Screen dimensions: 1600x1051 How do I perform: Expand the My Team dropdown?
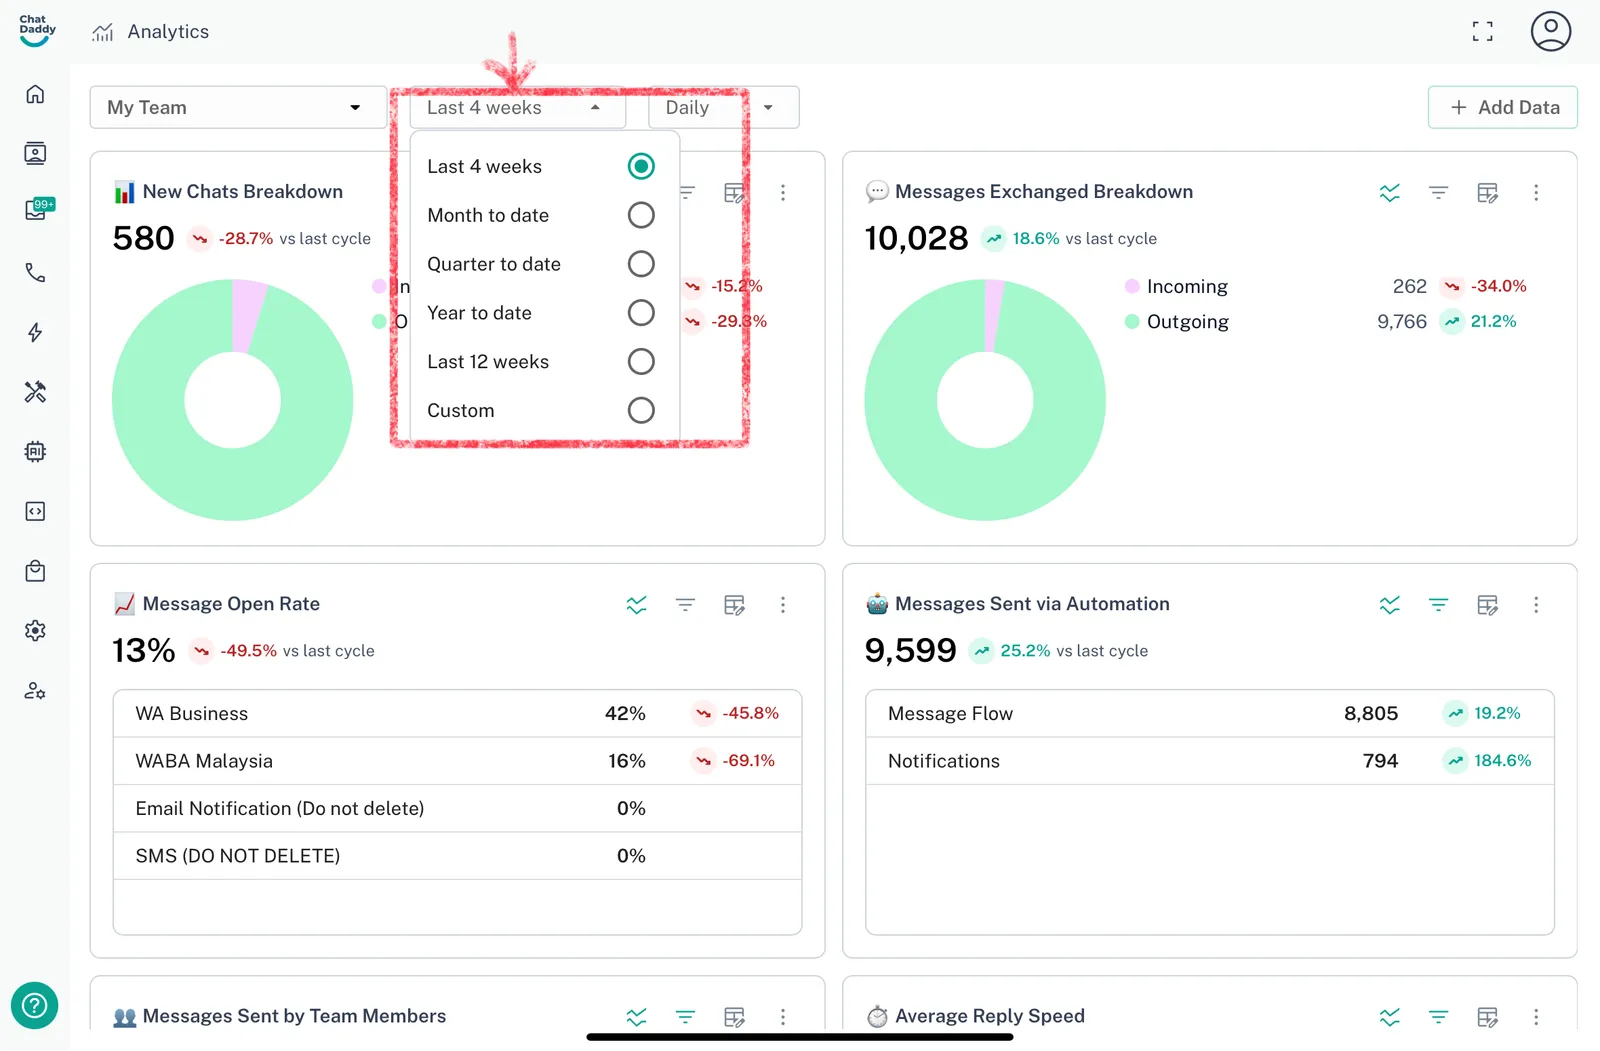[238, 108]
